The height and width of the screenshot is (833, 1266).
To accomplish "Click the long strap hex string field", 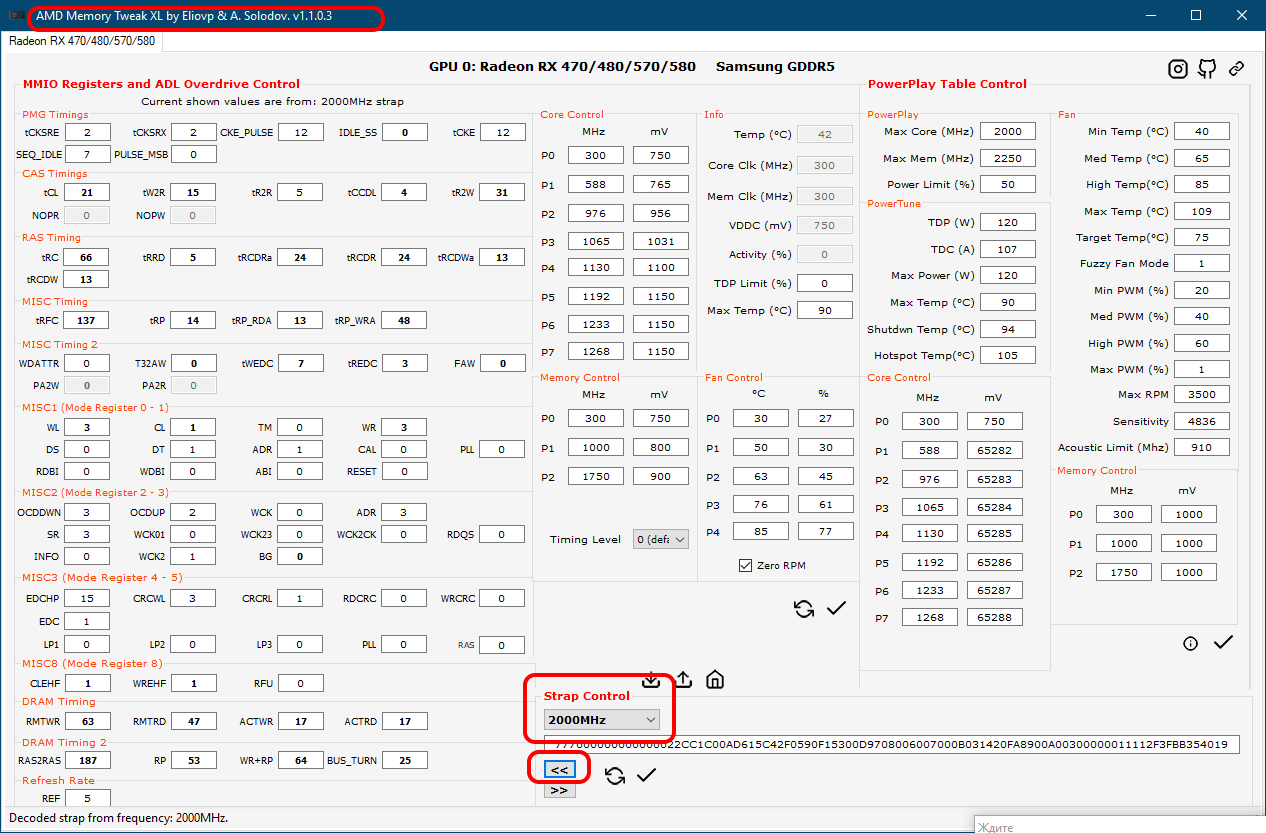I will point(892,744).
